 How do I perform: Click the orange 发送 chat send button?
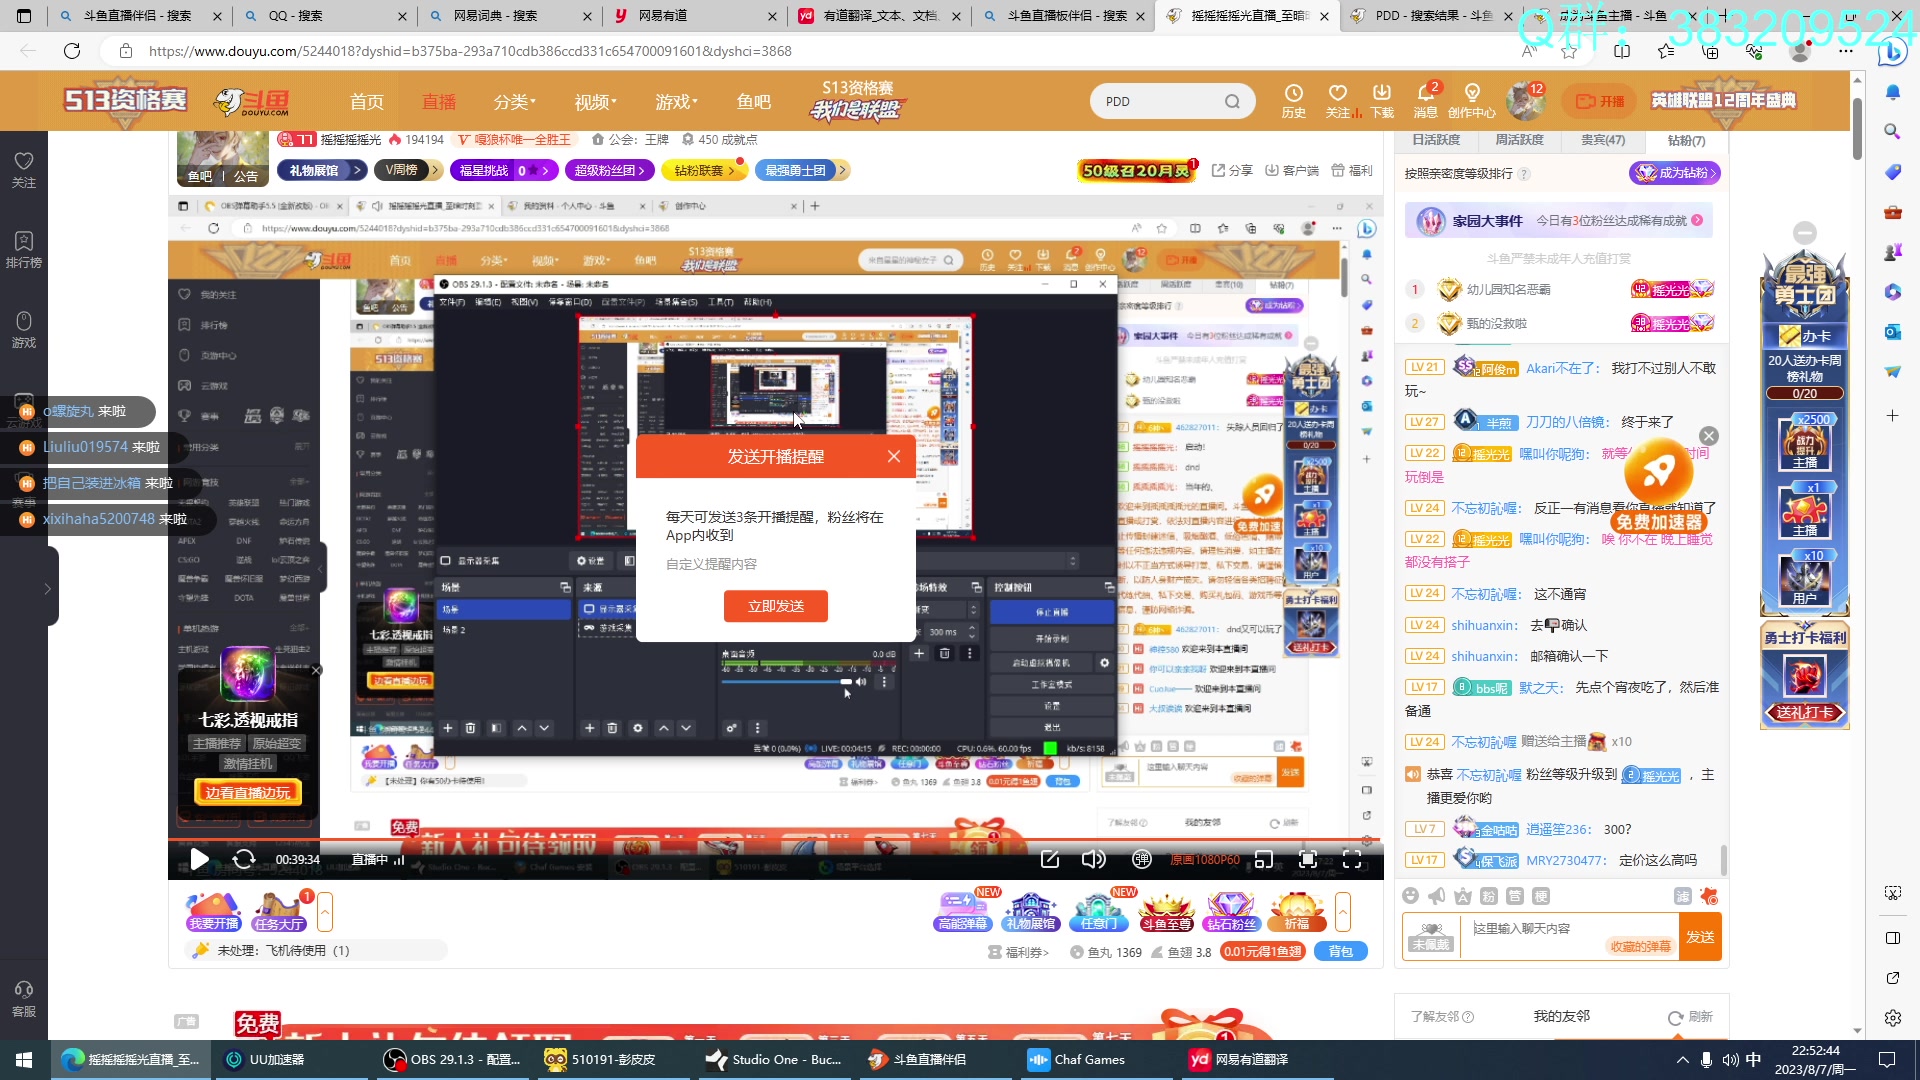tap(1700, 937)
